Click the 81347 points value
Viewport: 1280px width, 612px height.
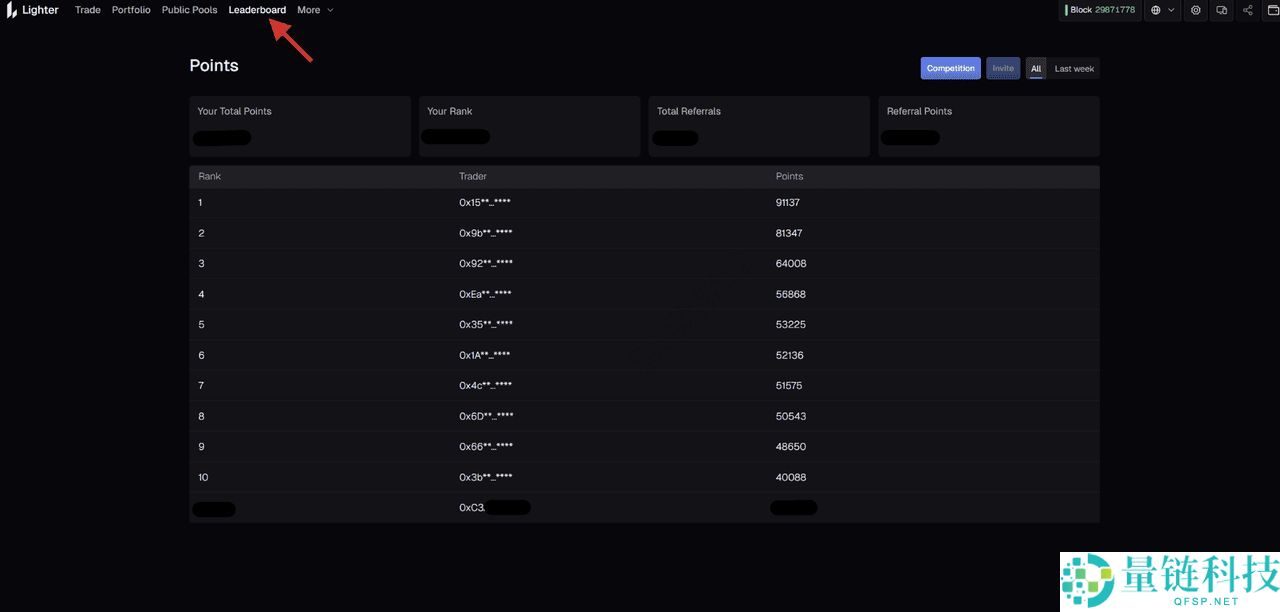[789, 233]
